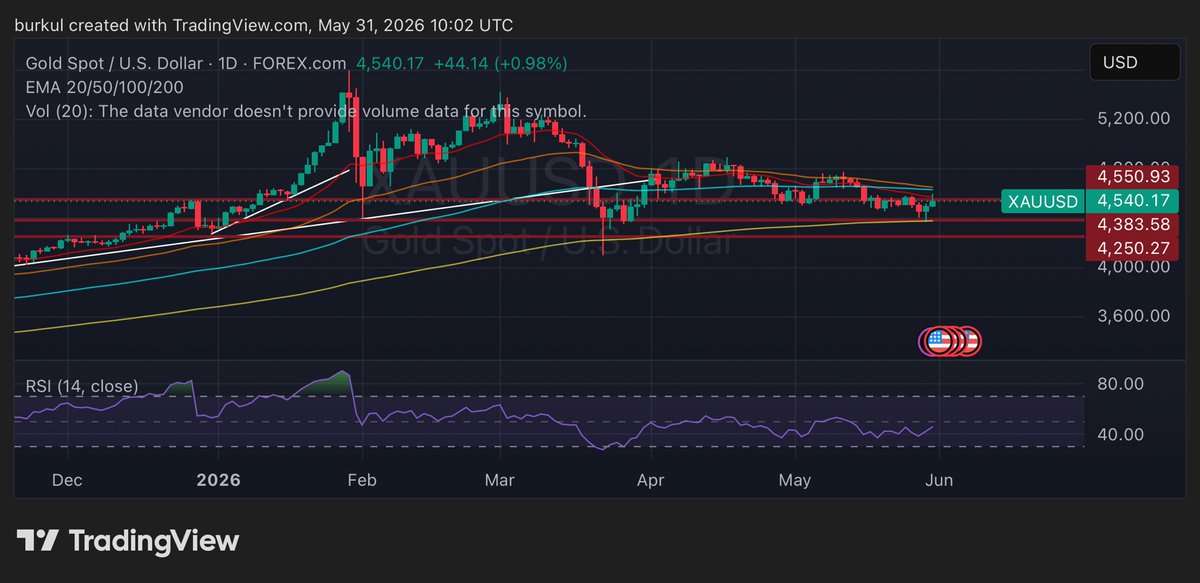
Task: Click the 5,200.00 price axis label
Action: pyautogui.click(x=1134, y=118)
